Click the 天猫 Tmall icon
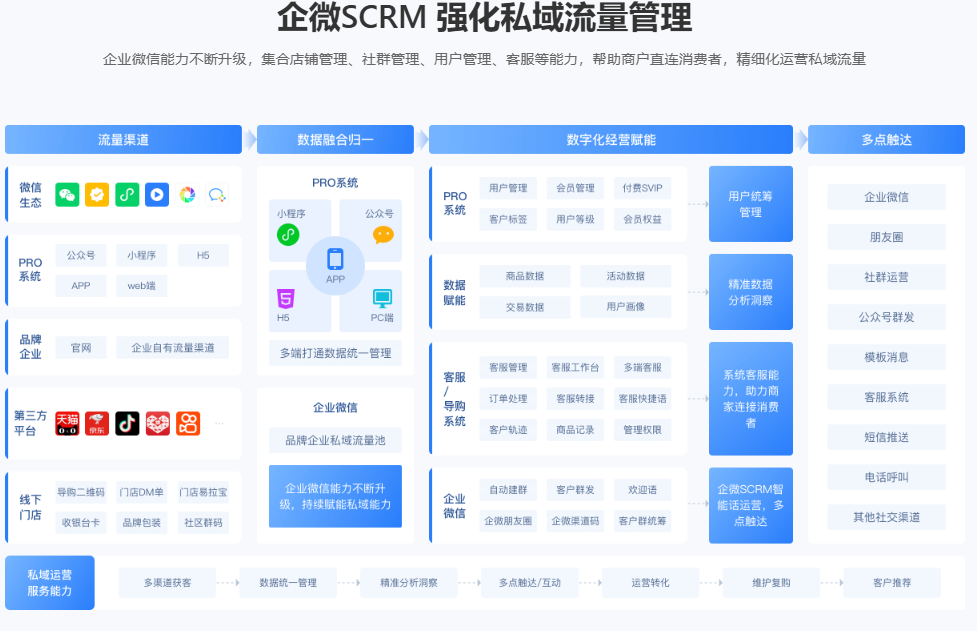This screenshot has width=977, height=631. point(67,423)
